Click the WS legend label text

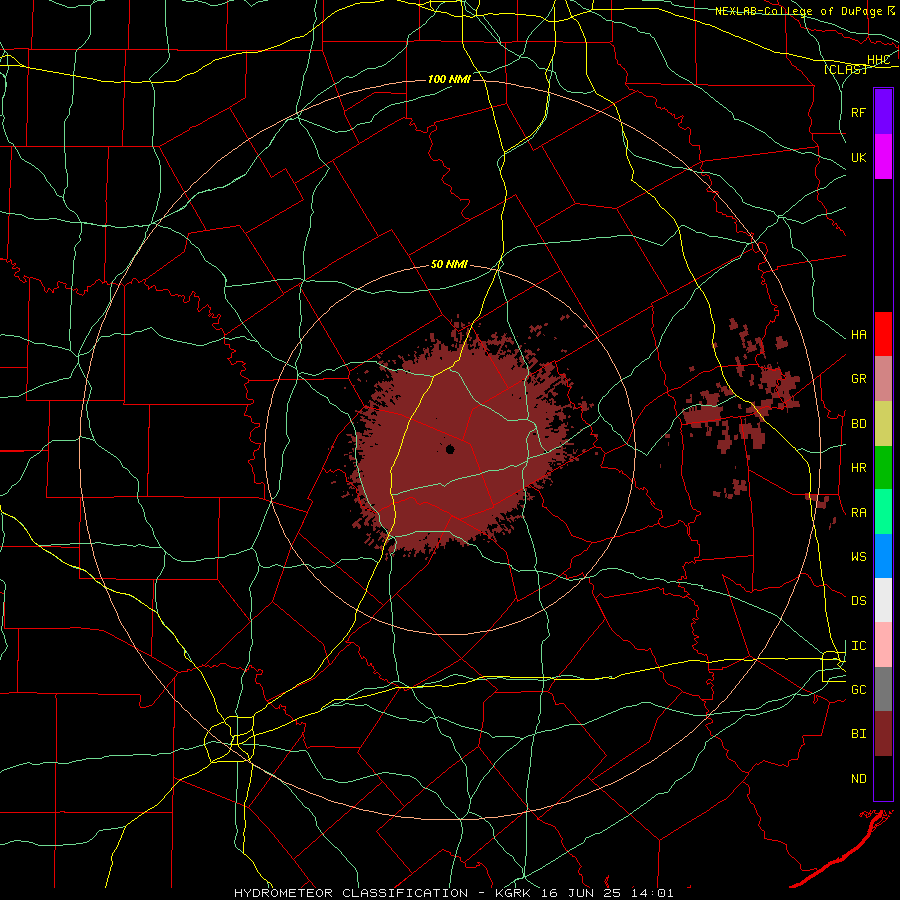pos(859,557)
